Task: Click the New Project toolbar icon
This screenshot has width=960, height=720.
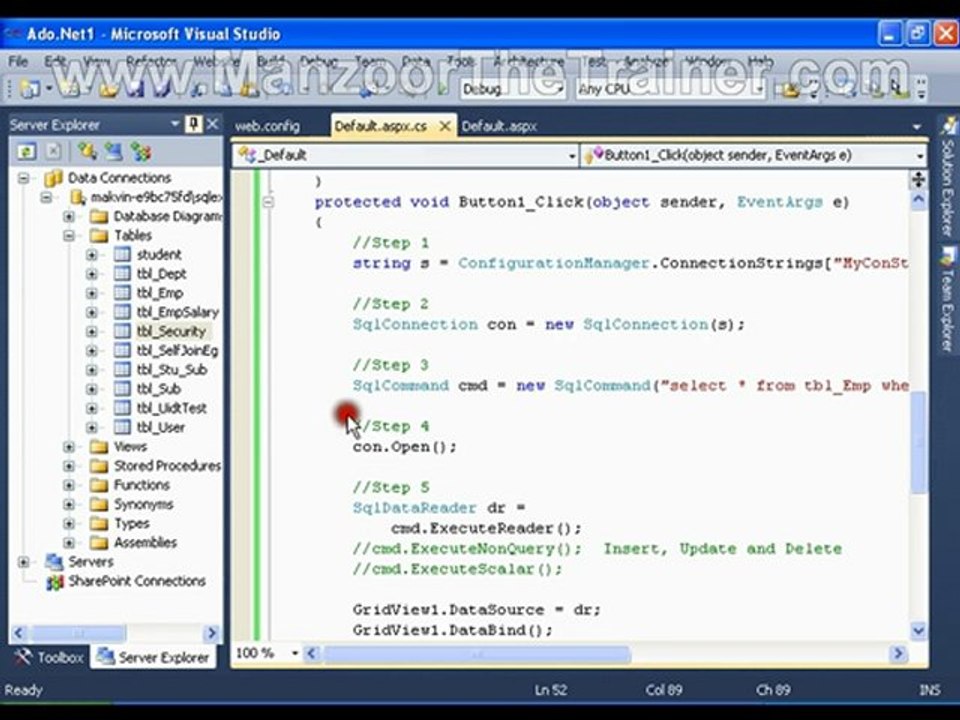Action: tap(29, 89)
